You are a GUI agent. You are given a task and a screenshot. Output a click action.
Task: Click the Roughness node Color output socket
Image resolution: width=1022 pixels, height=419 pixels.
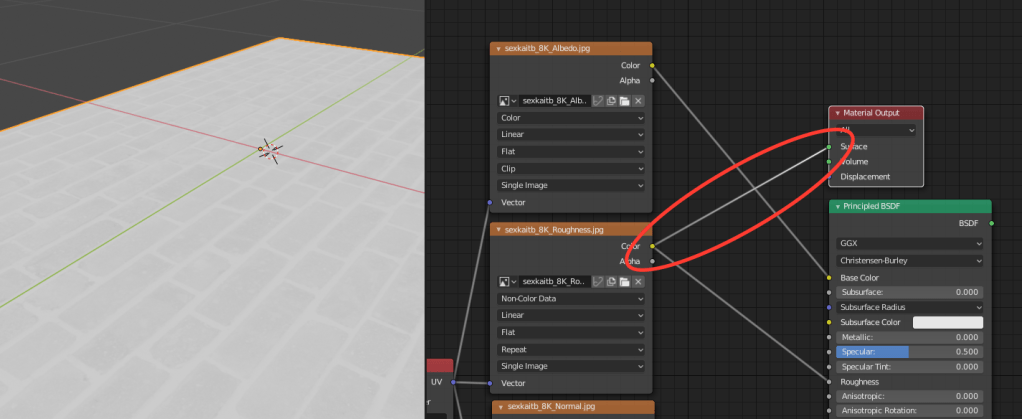[x=652, y=246]
